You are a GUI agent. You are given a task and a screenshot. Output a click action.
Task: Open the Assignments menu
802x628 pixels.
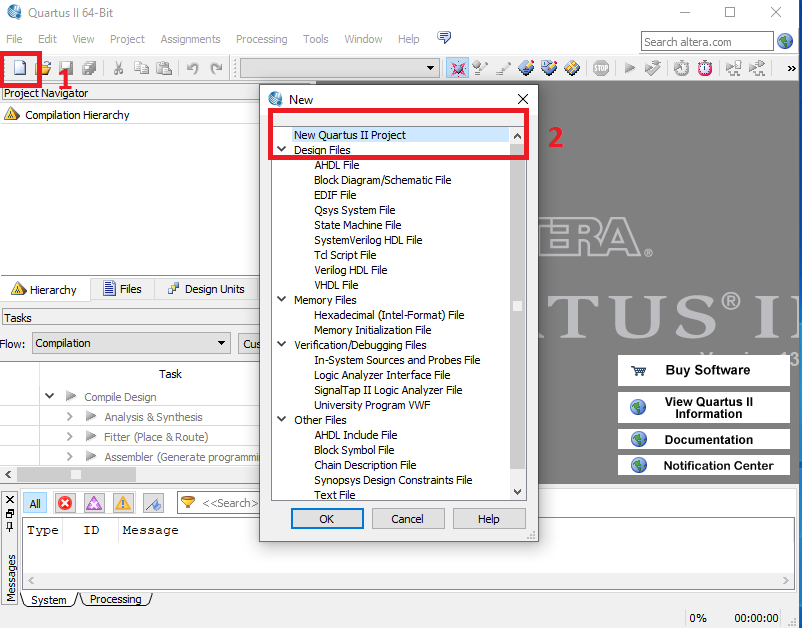[190, 39]
